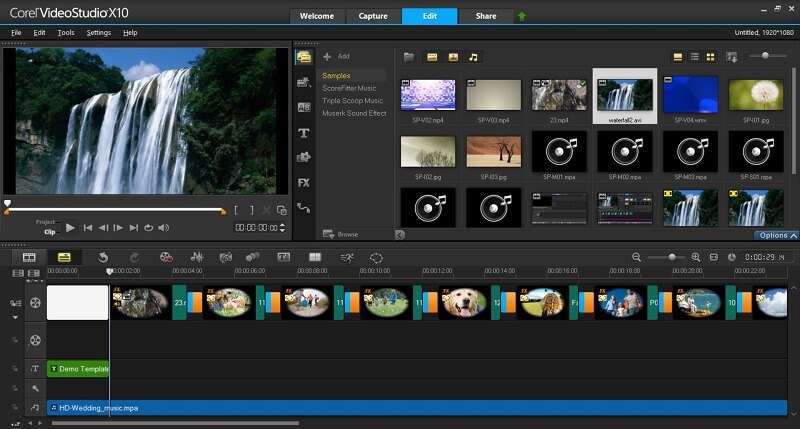Image resolution: width=800 pixels, height=429 pixels.
Task: Collapse the library navigation panel arrow
Action: [401, 235]
